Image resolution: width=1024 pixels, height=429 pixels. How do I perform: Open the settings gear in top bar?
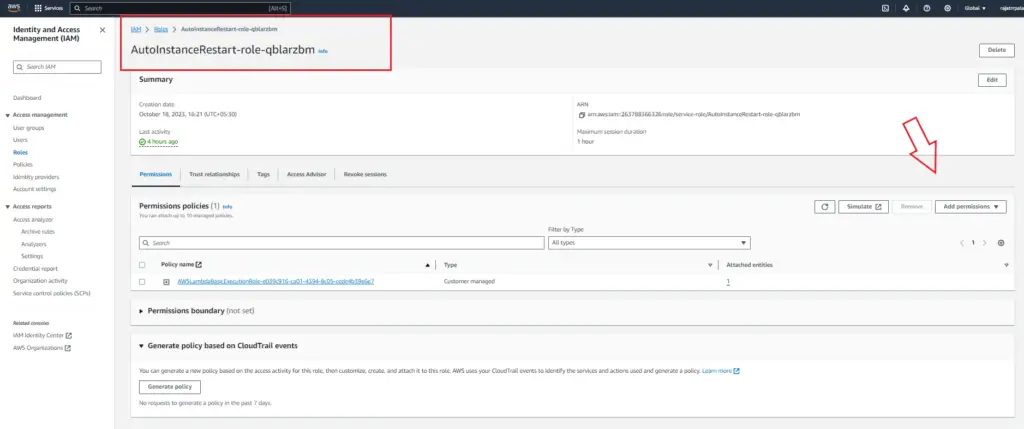[948, 8]
